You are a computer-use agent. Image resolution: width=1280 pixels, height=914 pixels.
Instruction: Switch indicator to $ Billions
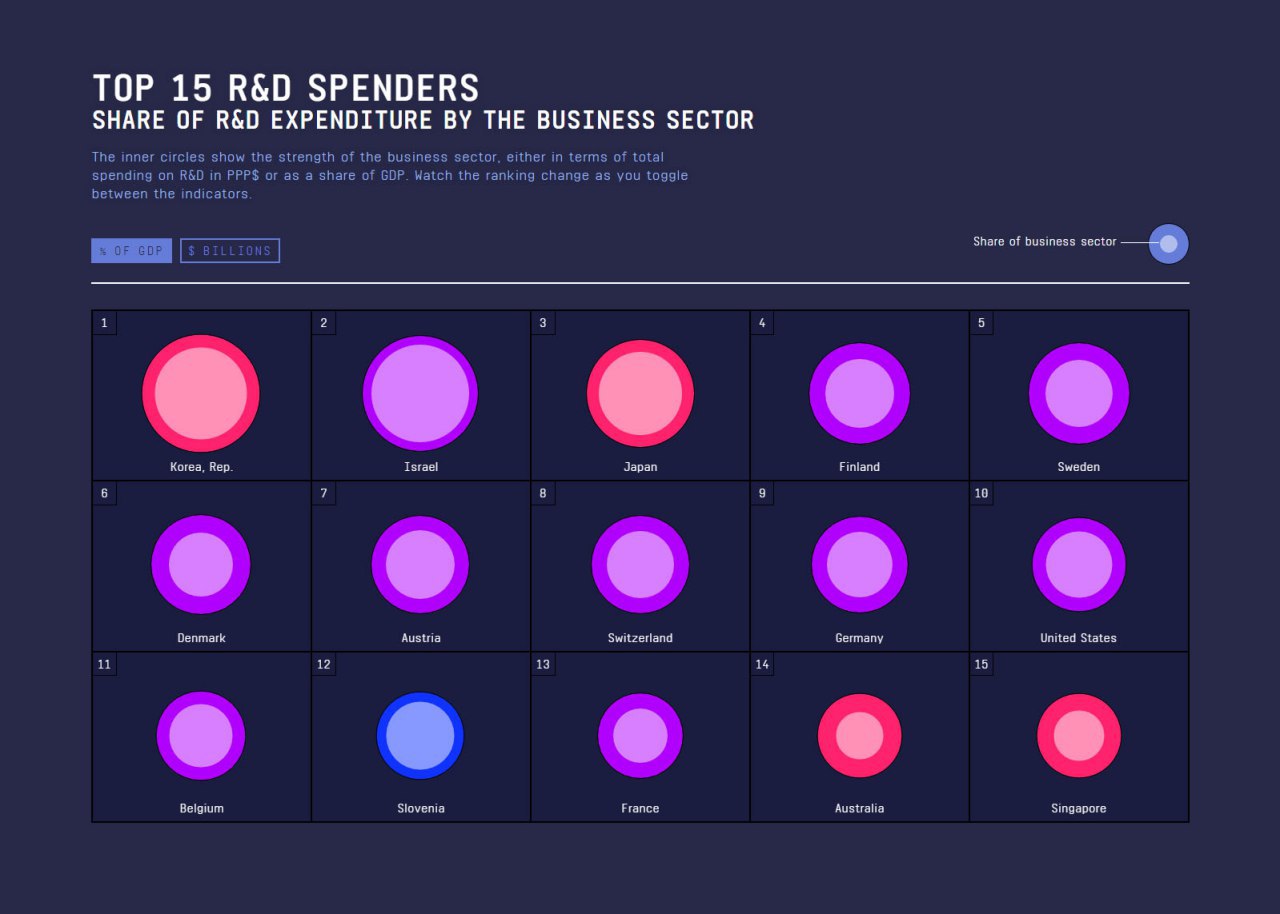pyautogui.click(x=230, y=251)
